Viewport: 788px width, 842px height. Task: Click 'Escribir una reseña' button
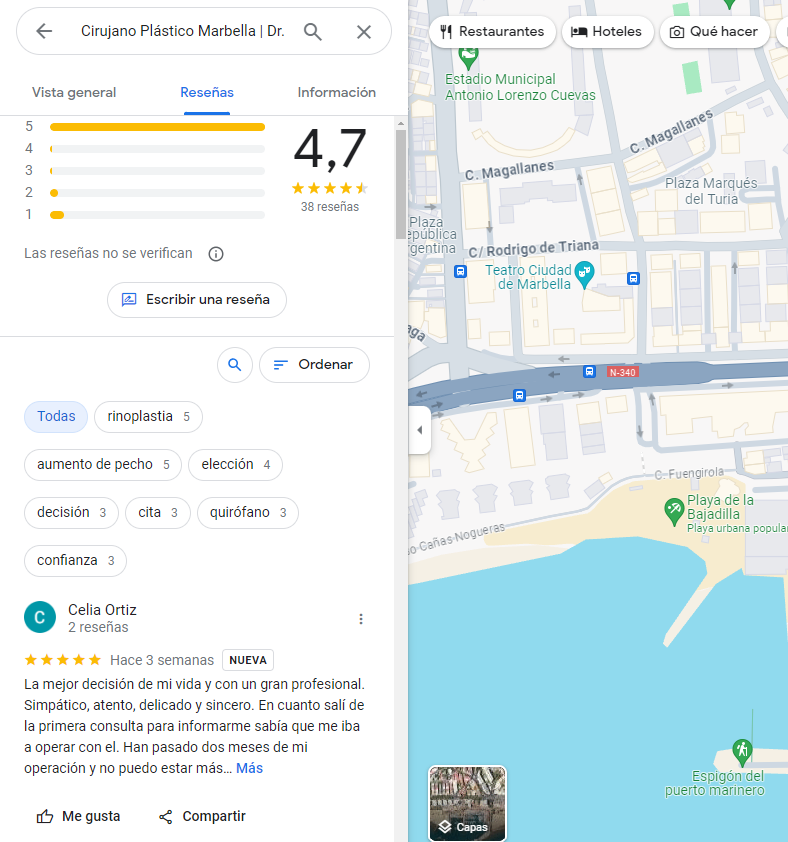point(196,300)
